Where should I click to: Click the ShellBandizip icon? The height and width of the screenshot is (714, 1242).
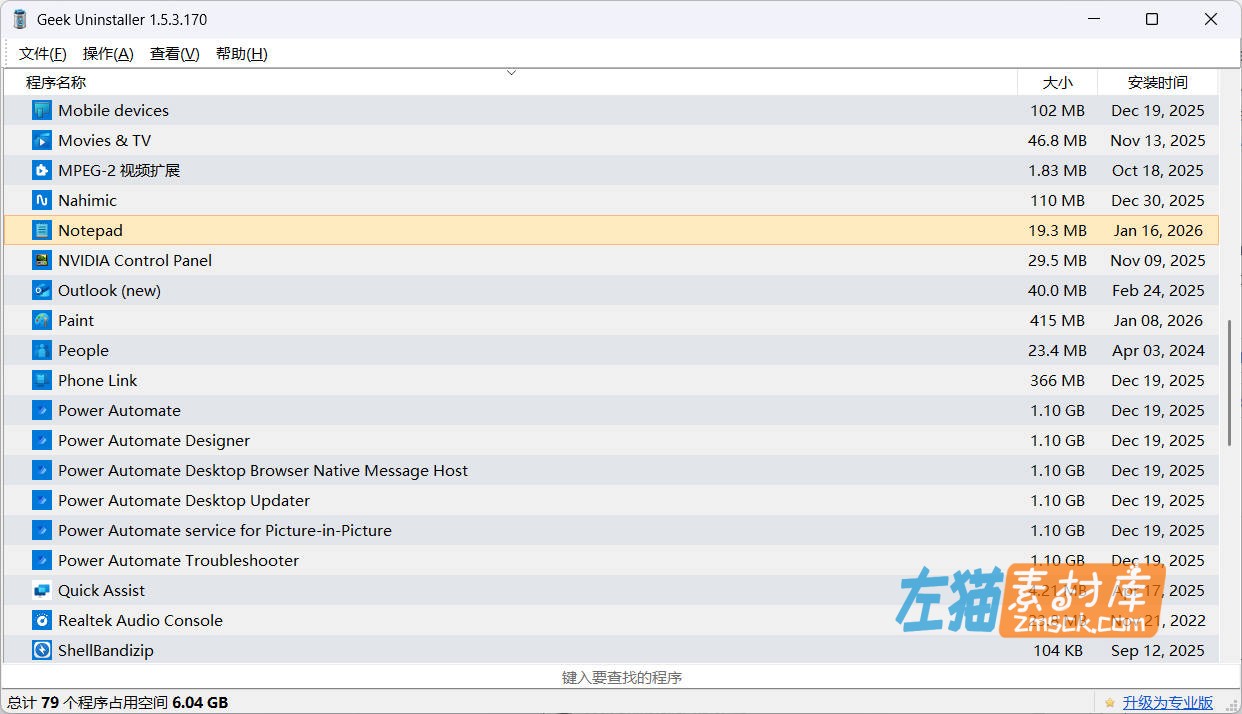[41, 650]
